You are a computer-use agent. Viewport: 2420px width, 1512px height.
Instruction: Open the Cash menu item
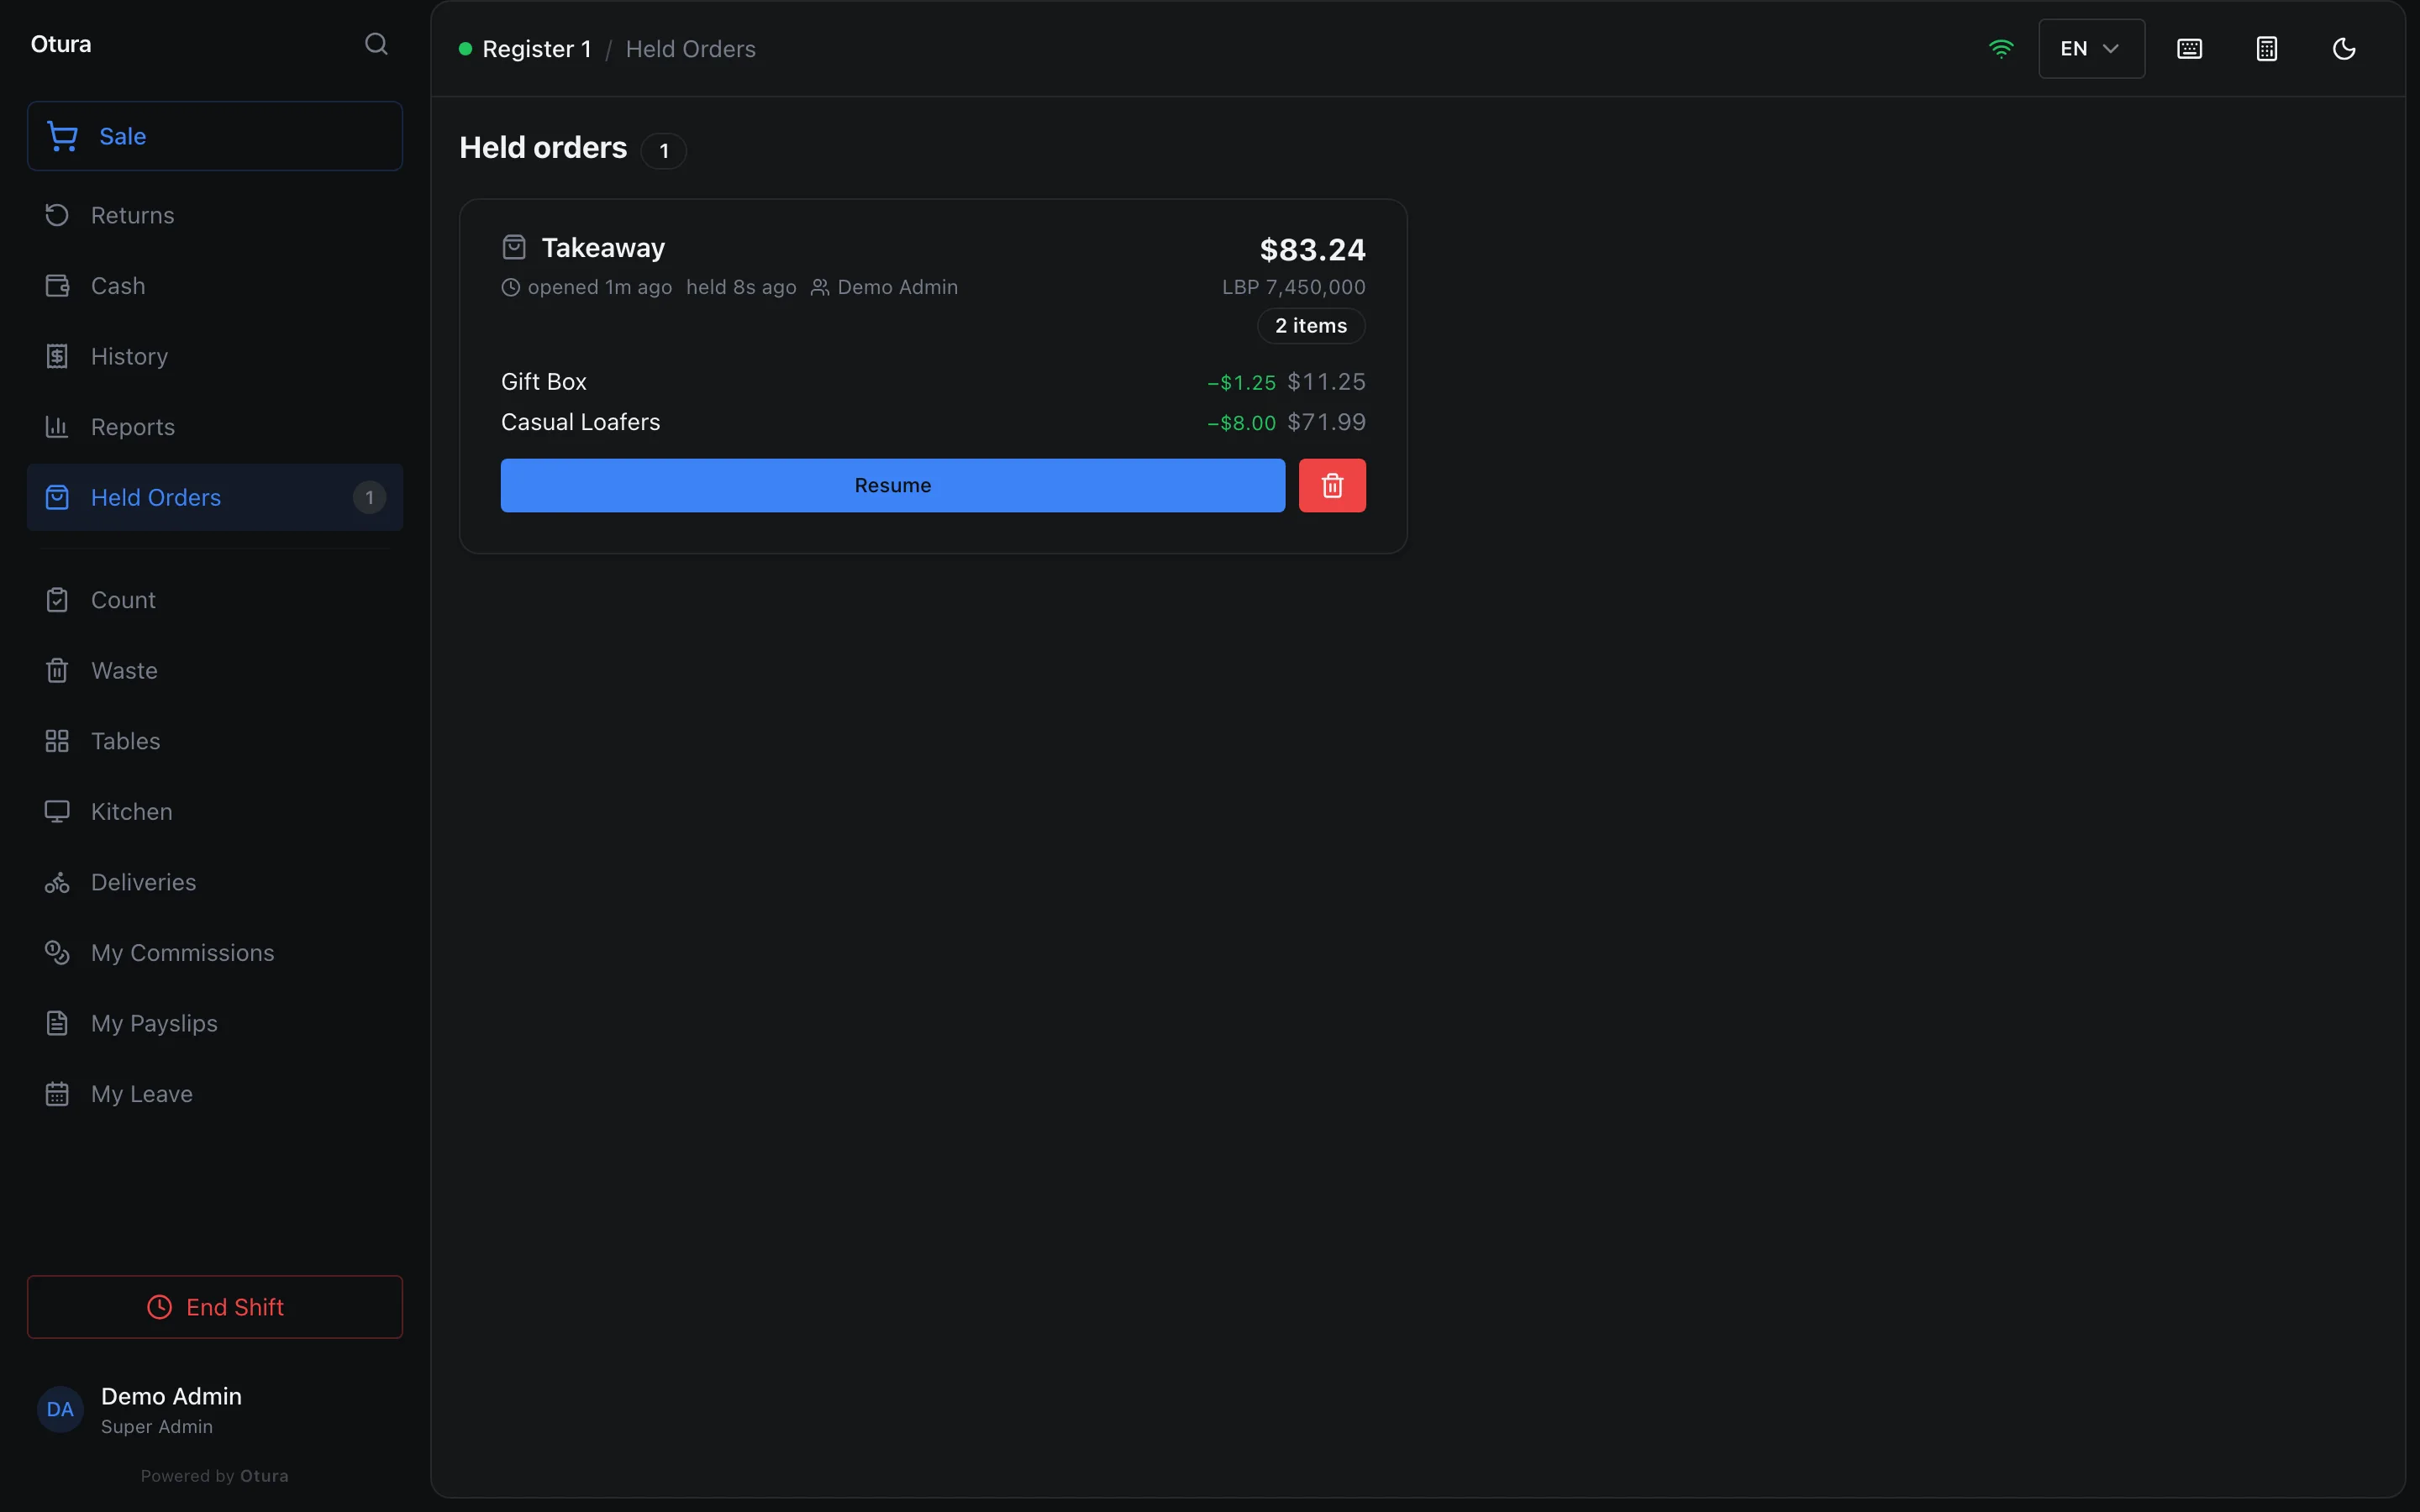point(215,286)
